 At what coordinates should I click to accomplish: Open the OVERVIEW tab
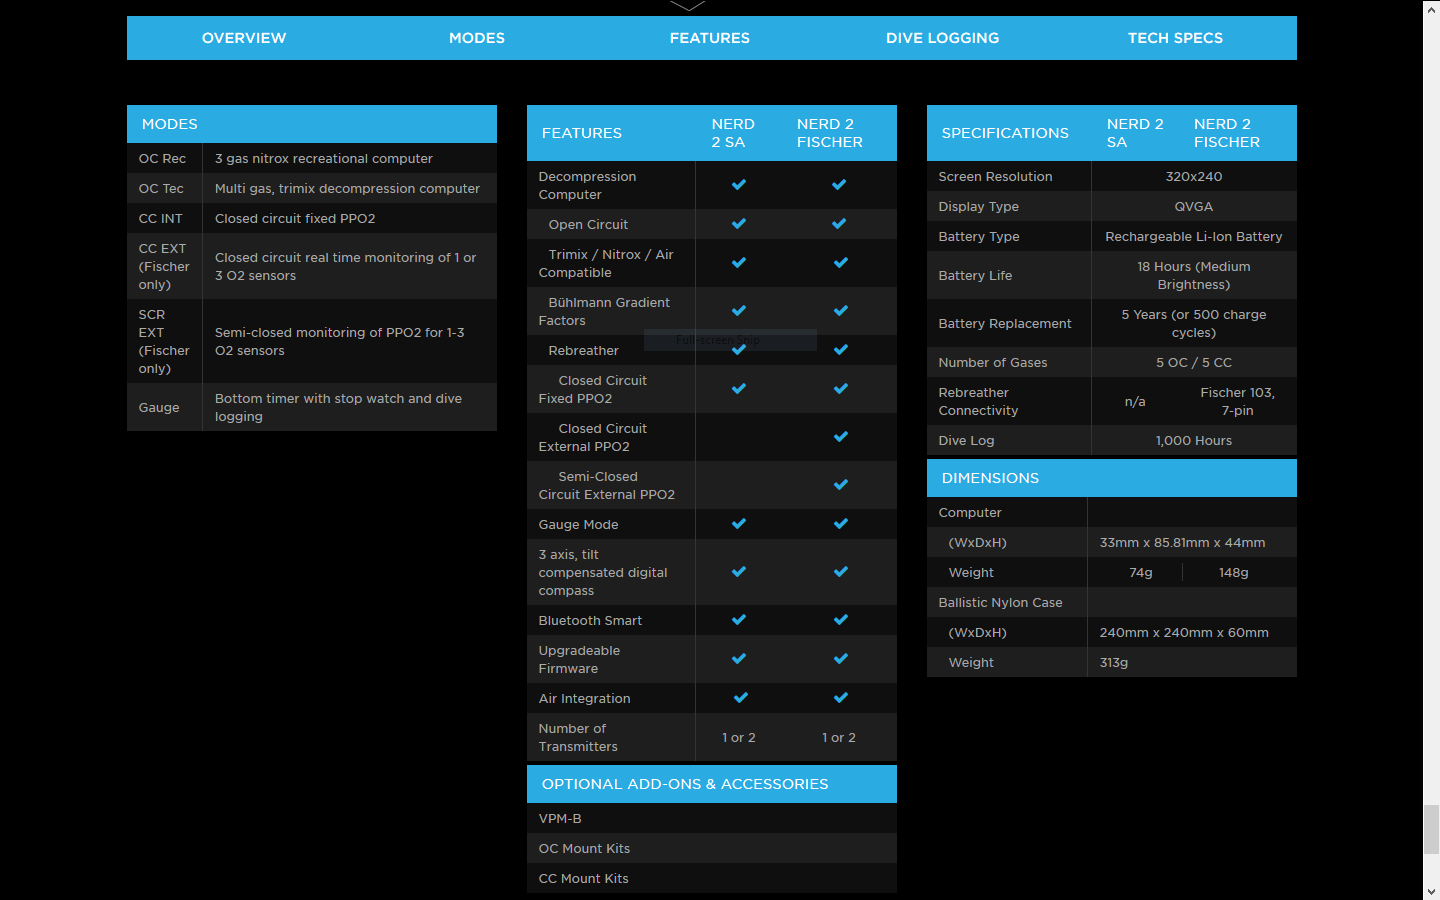pos(244,38)
